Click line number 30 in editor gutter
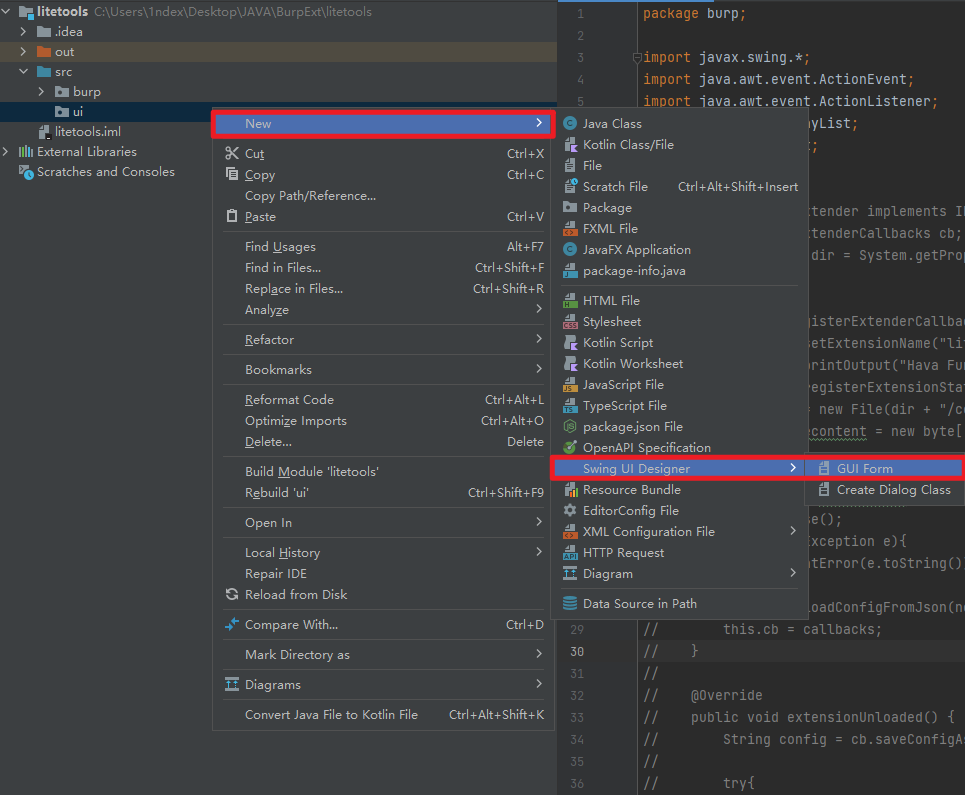Viewport: 965px width, 795px height. (x=577, y=652)
